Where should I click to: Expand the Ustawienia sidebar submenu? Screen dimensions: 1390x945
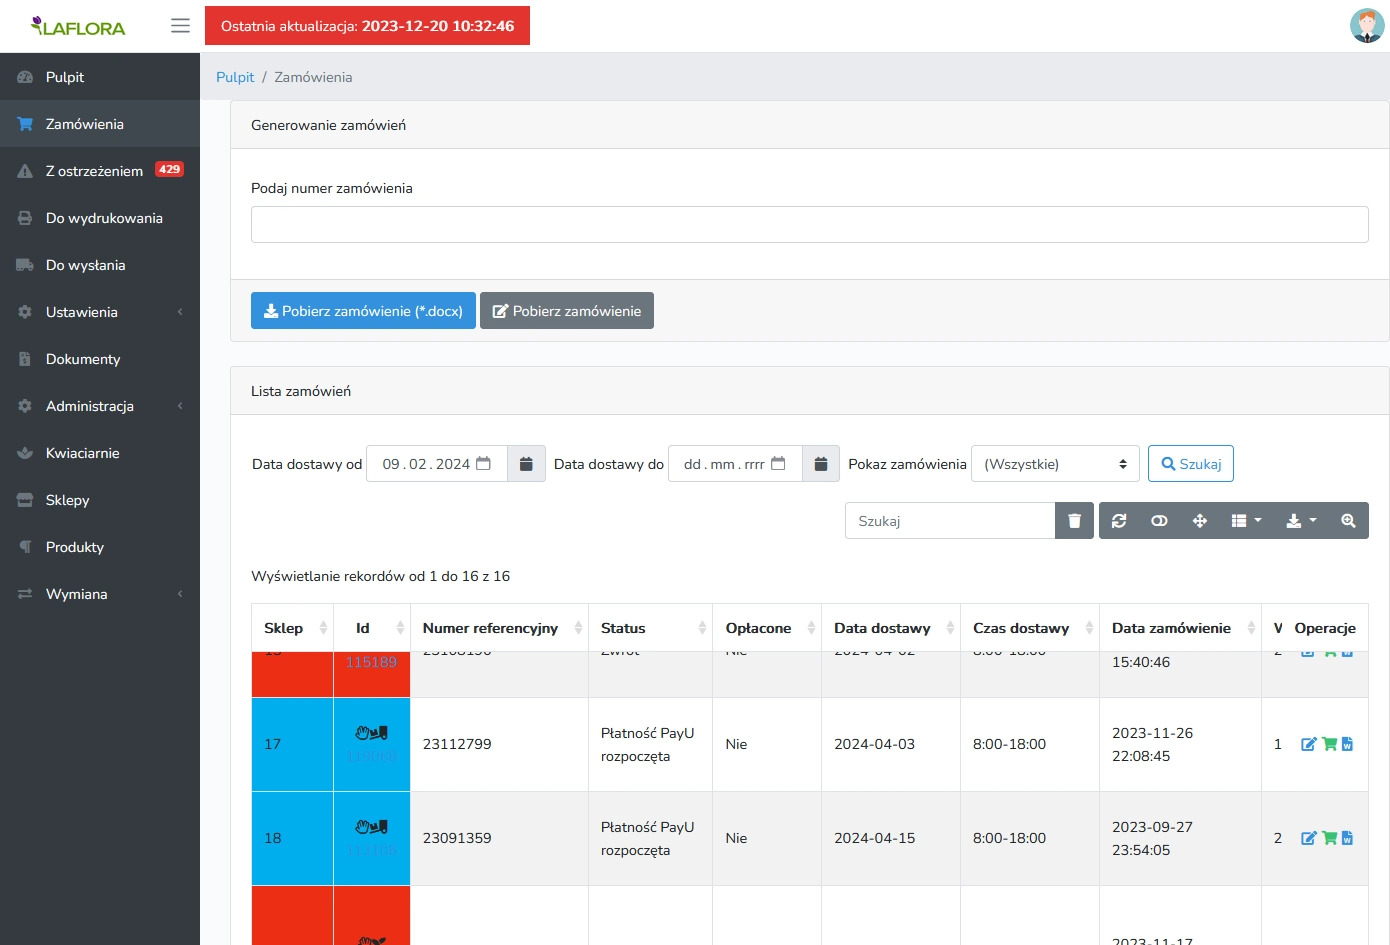(x=100, y=312)
